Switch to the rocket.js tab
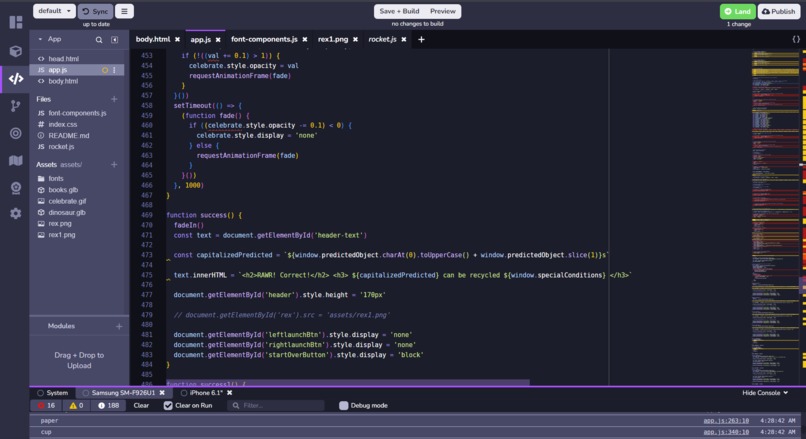The height and width of the screenshot is (439, 806). click(382, 39)
